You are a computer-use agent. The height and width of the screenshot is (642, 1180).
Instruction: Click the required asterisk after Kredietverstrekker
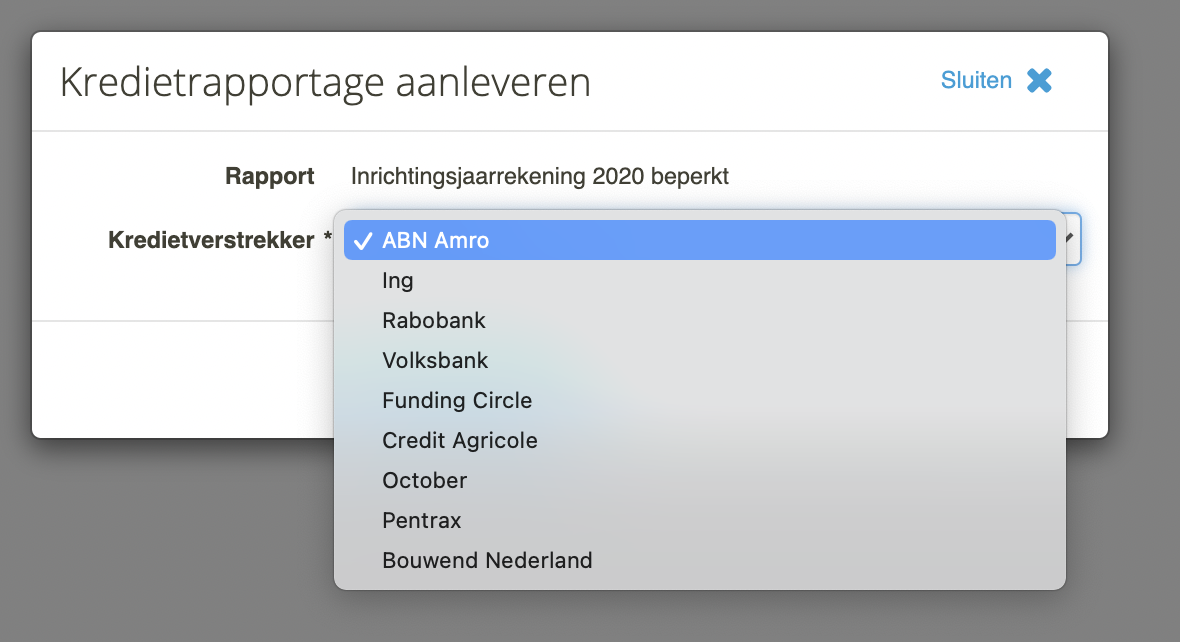(327, 237)
